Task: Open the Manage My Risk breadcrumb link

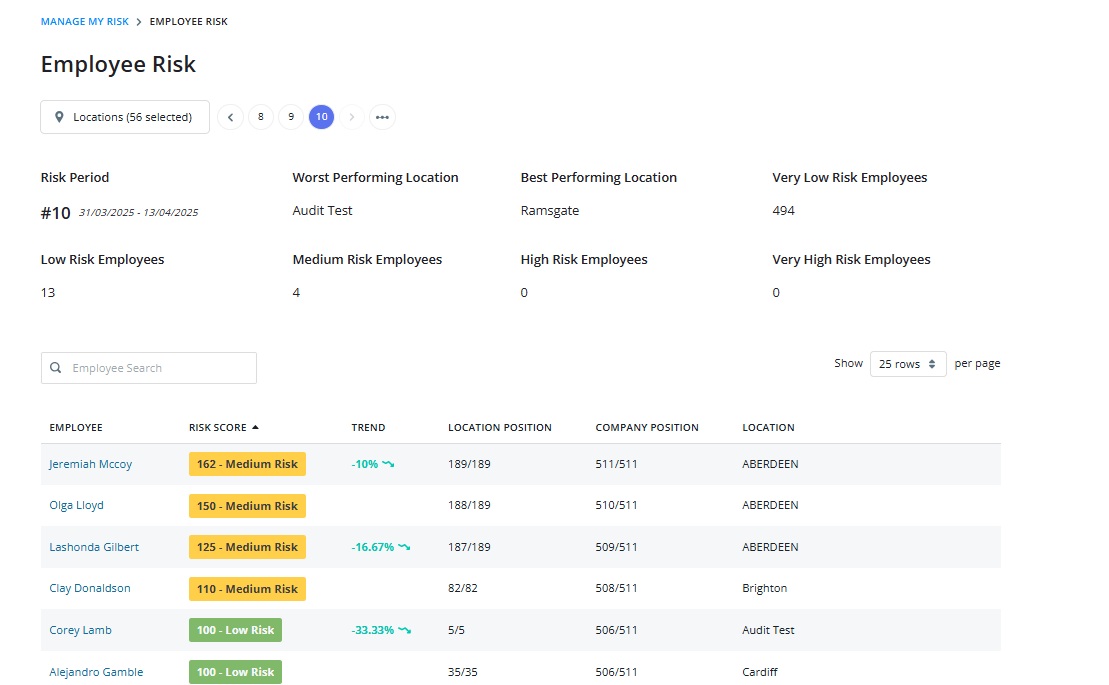Action: (85, 22)
